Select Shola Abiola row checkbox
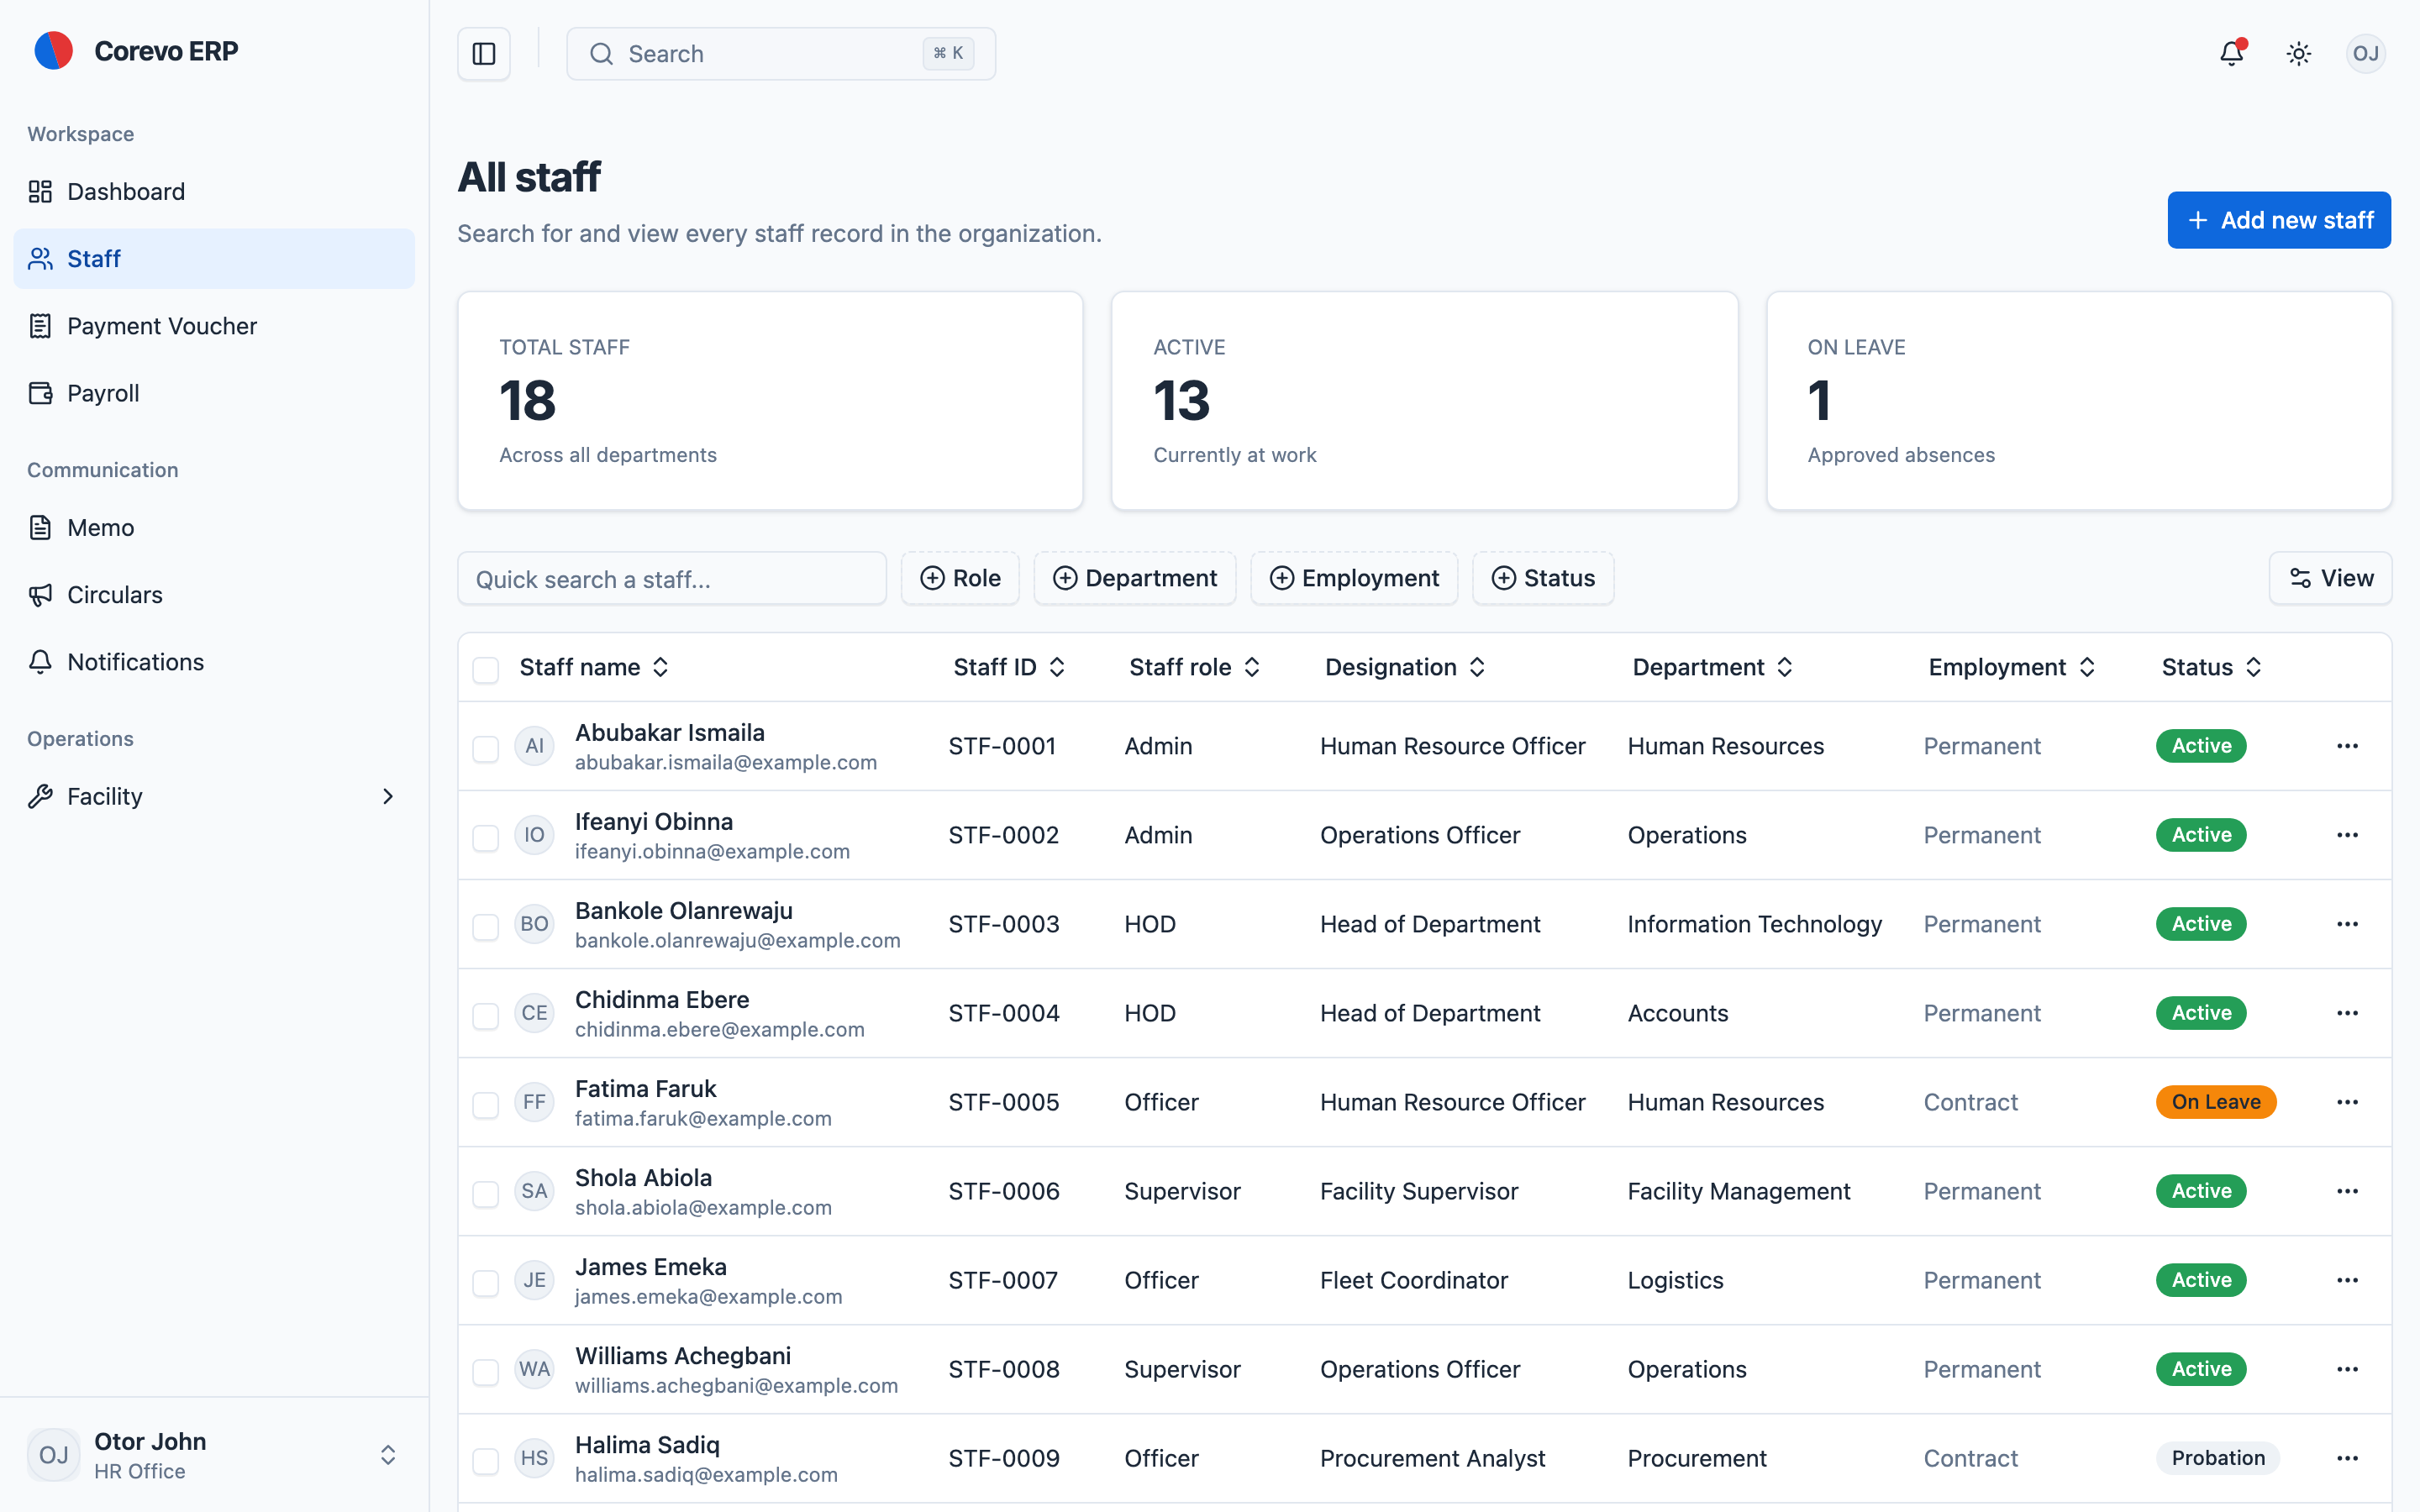 coord(486,1193)
